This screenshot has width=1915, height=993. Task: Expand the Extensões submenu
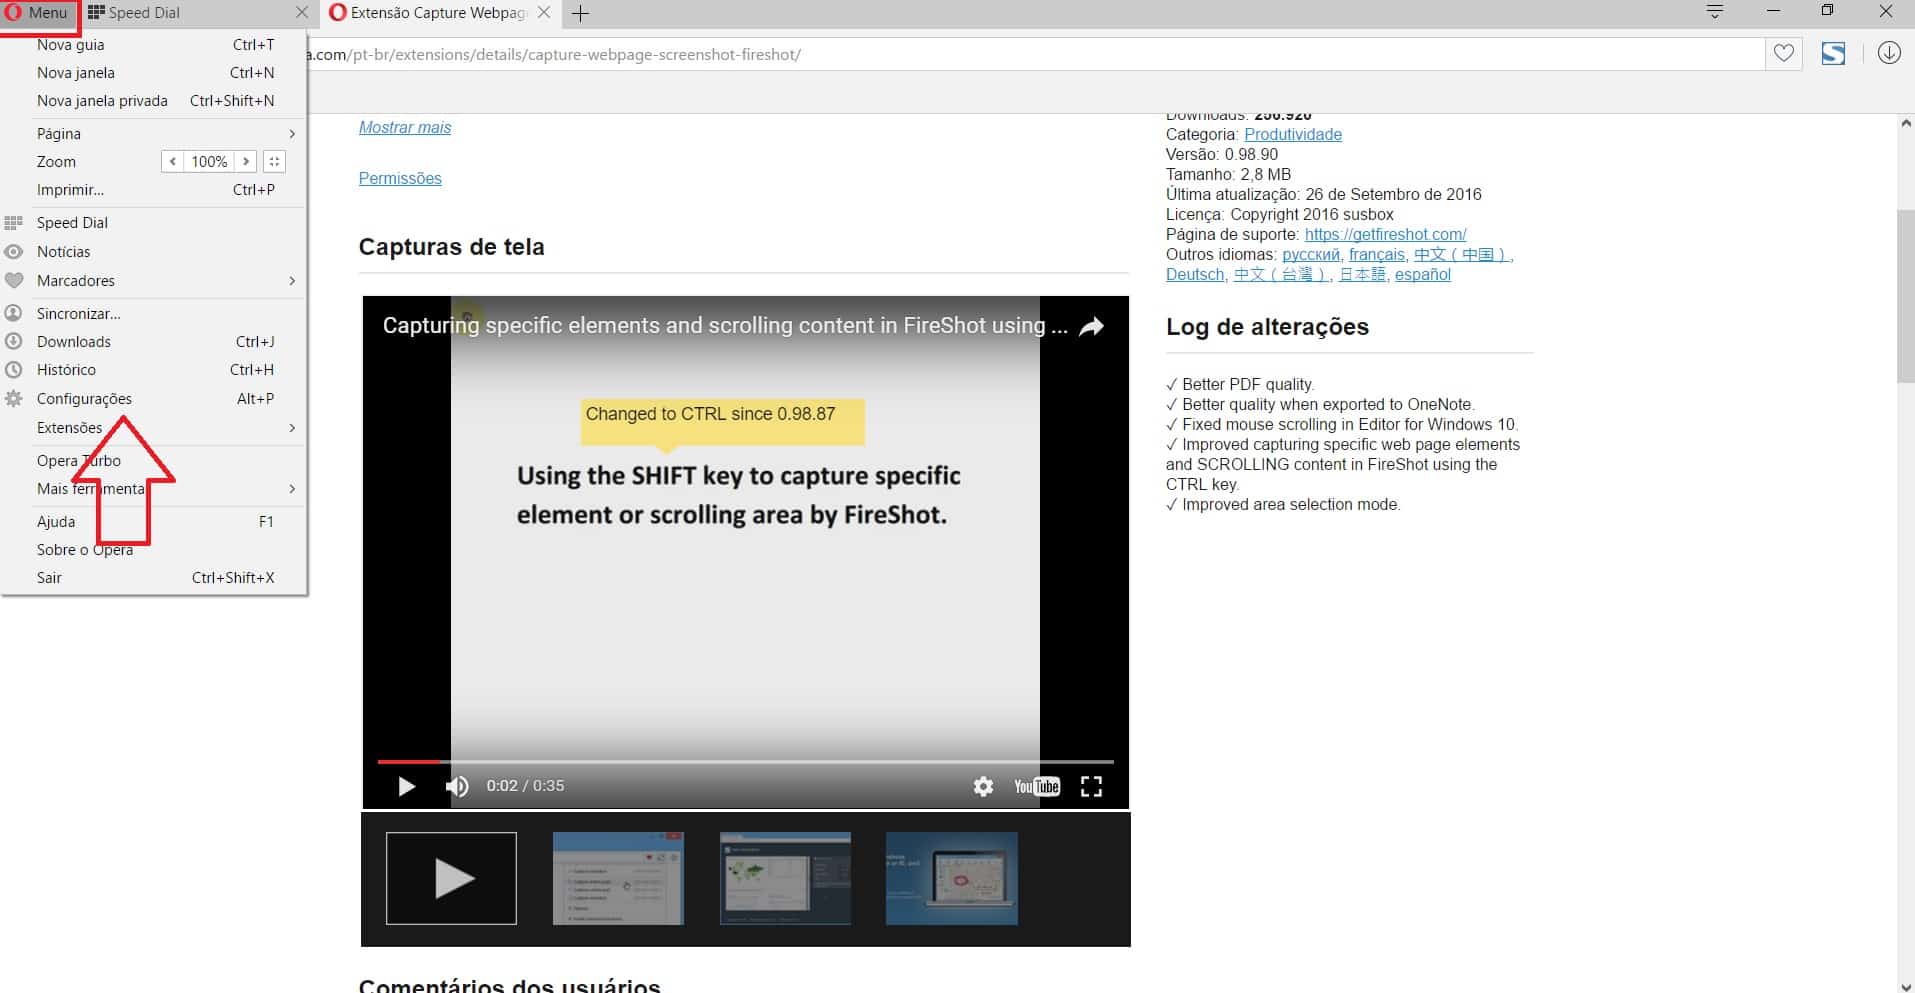coord(154,427)
